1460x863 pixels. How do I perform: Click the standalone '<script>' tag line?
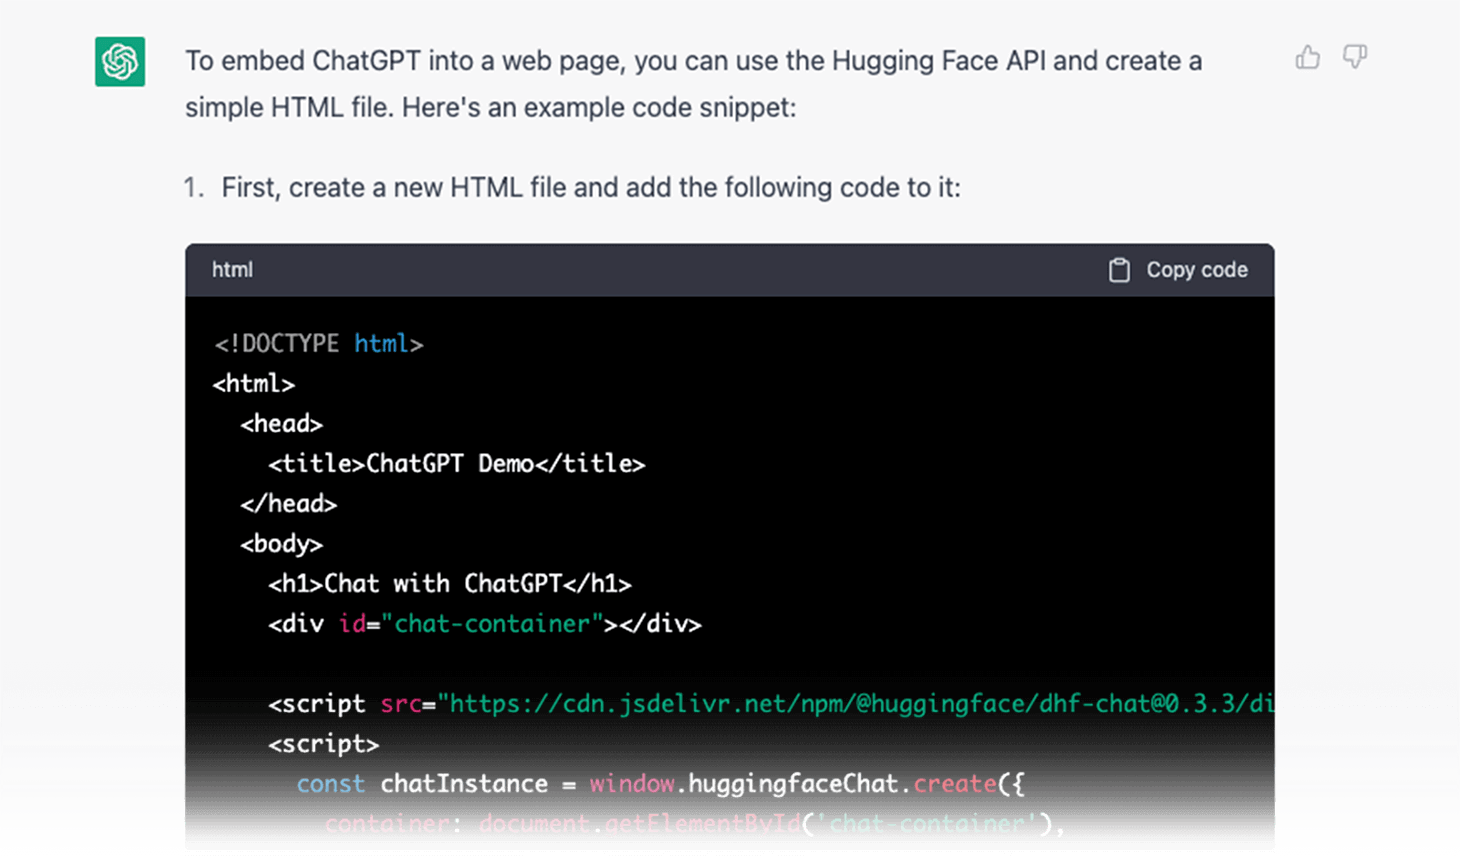pos(323,744)
